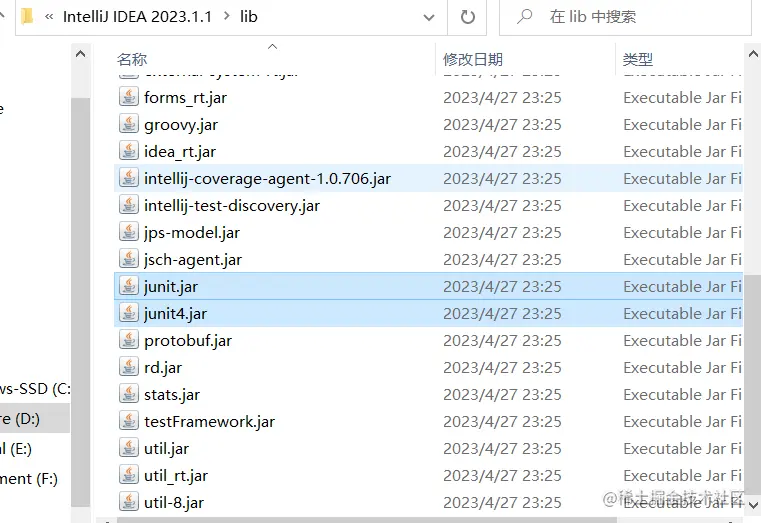761x523 pixels.
Task: Select file name util-8.jar
Action: [174, 503]
